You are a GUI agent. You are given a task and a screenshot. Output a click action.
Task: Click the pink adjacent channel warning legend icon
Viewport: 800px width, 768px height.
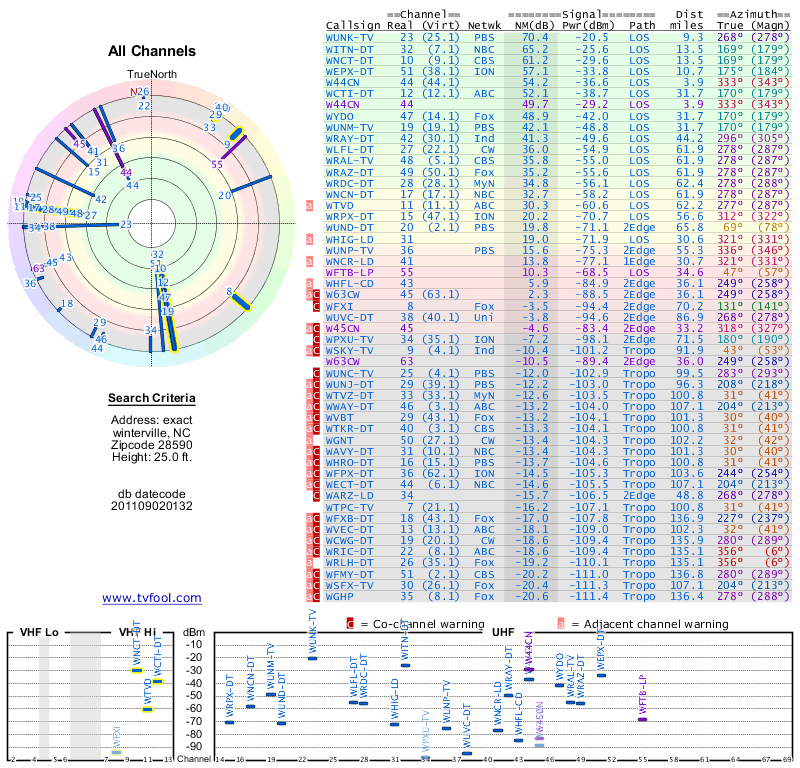pyautogui.click(x=561, y=624)
